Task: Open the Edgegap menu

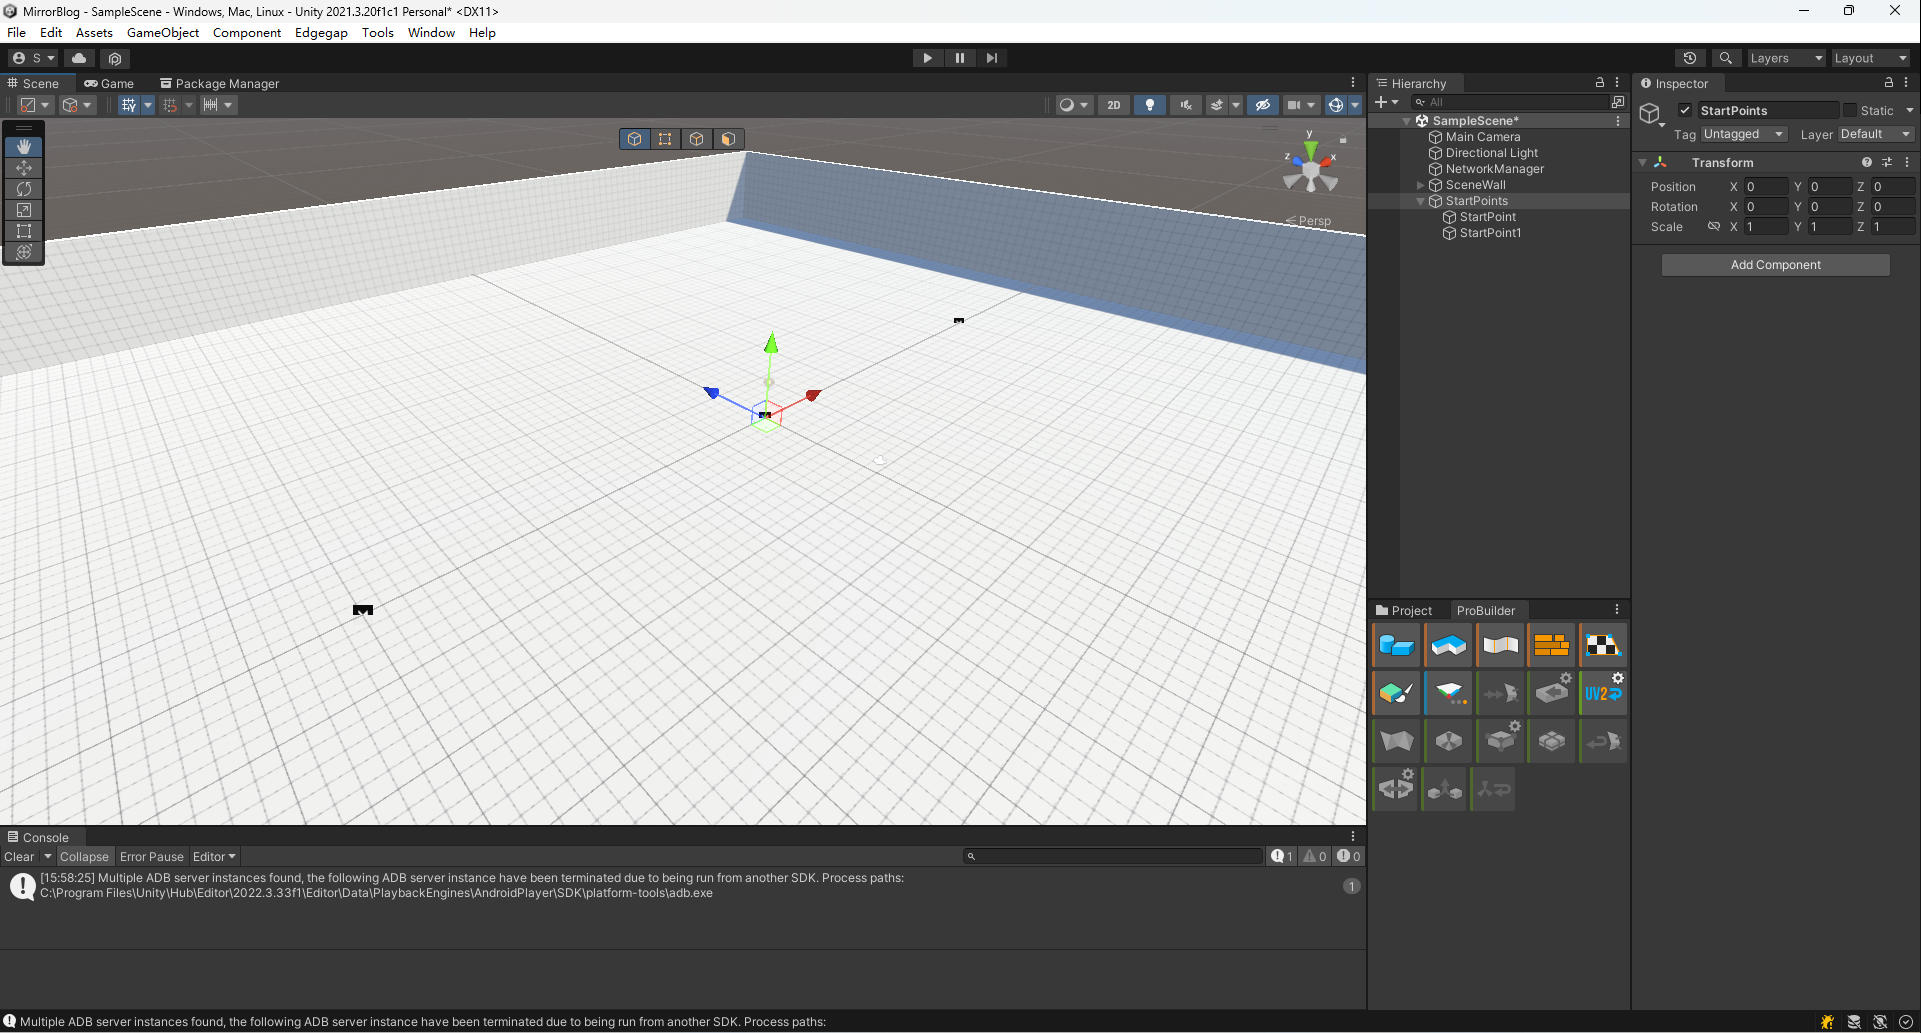Action: pos(321,33)
